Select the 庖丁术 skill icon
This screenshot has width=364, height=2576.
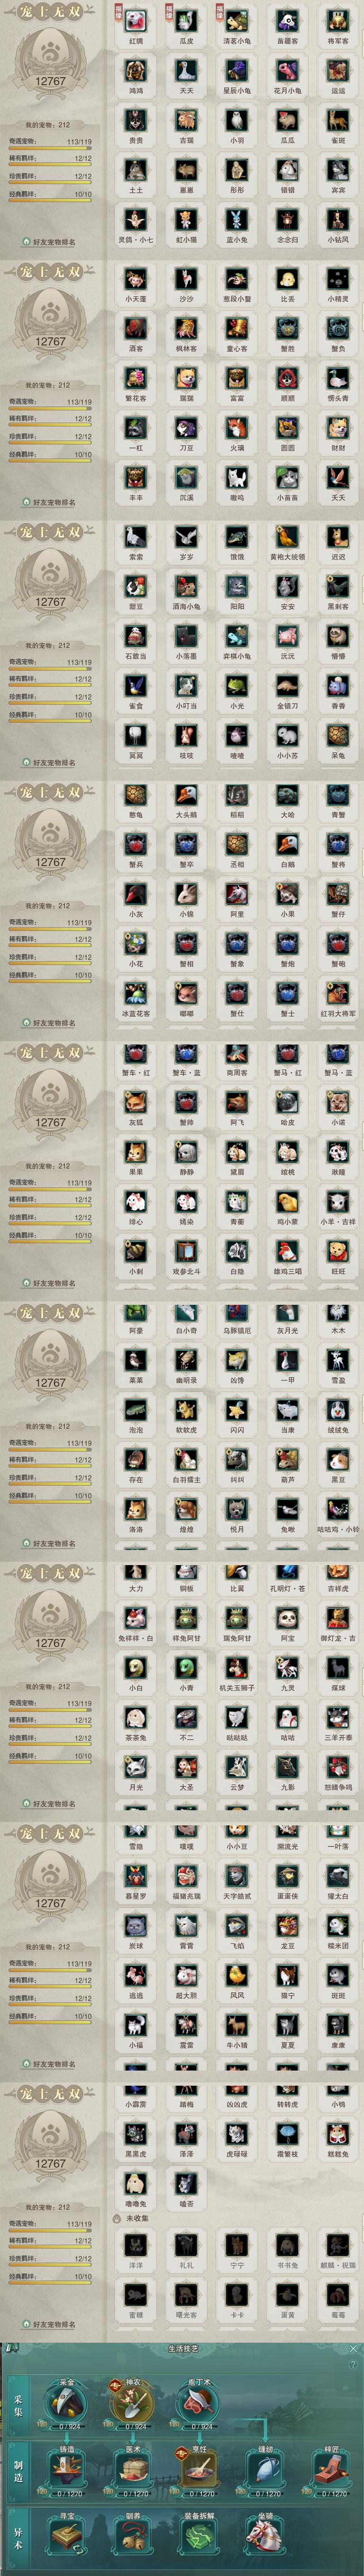pos(198,2405)
